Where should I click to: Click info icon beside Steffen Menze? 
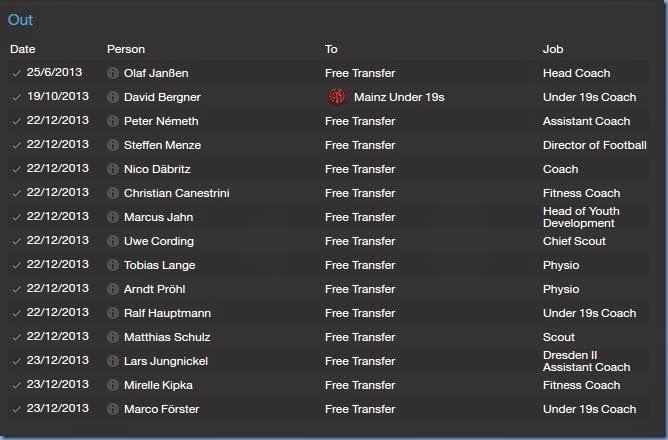click(x=113, y=145)
